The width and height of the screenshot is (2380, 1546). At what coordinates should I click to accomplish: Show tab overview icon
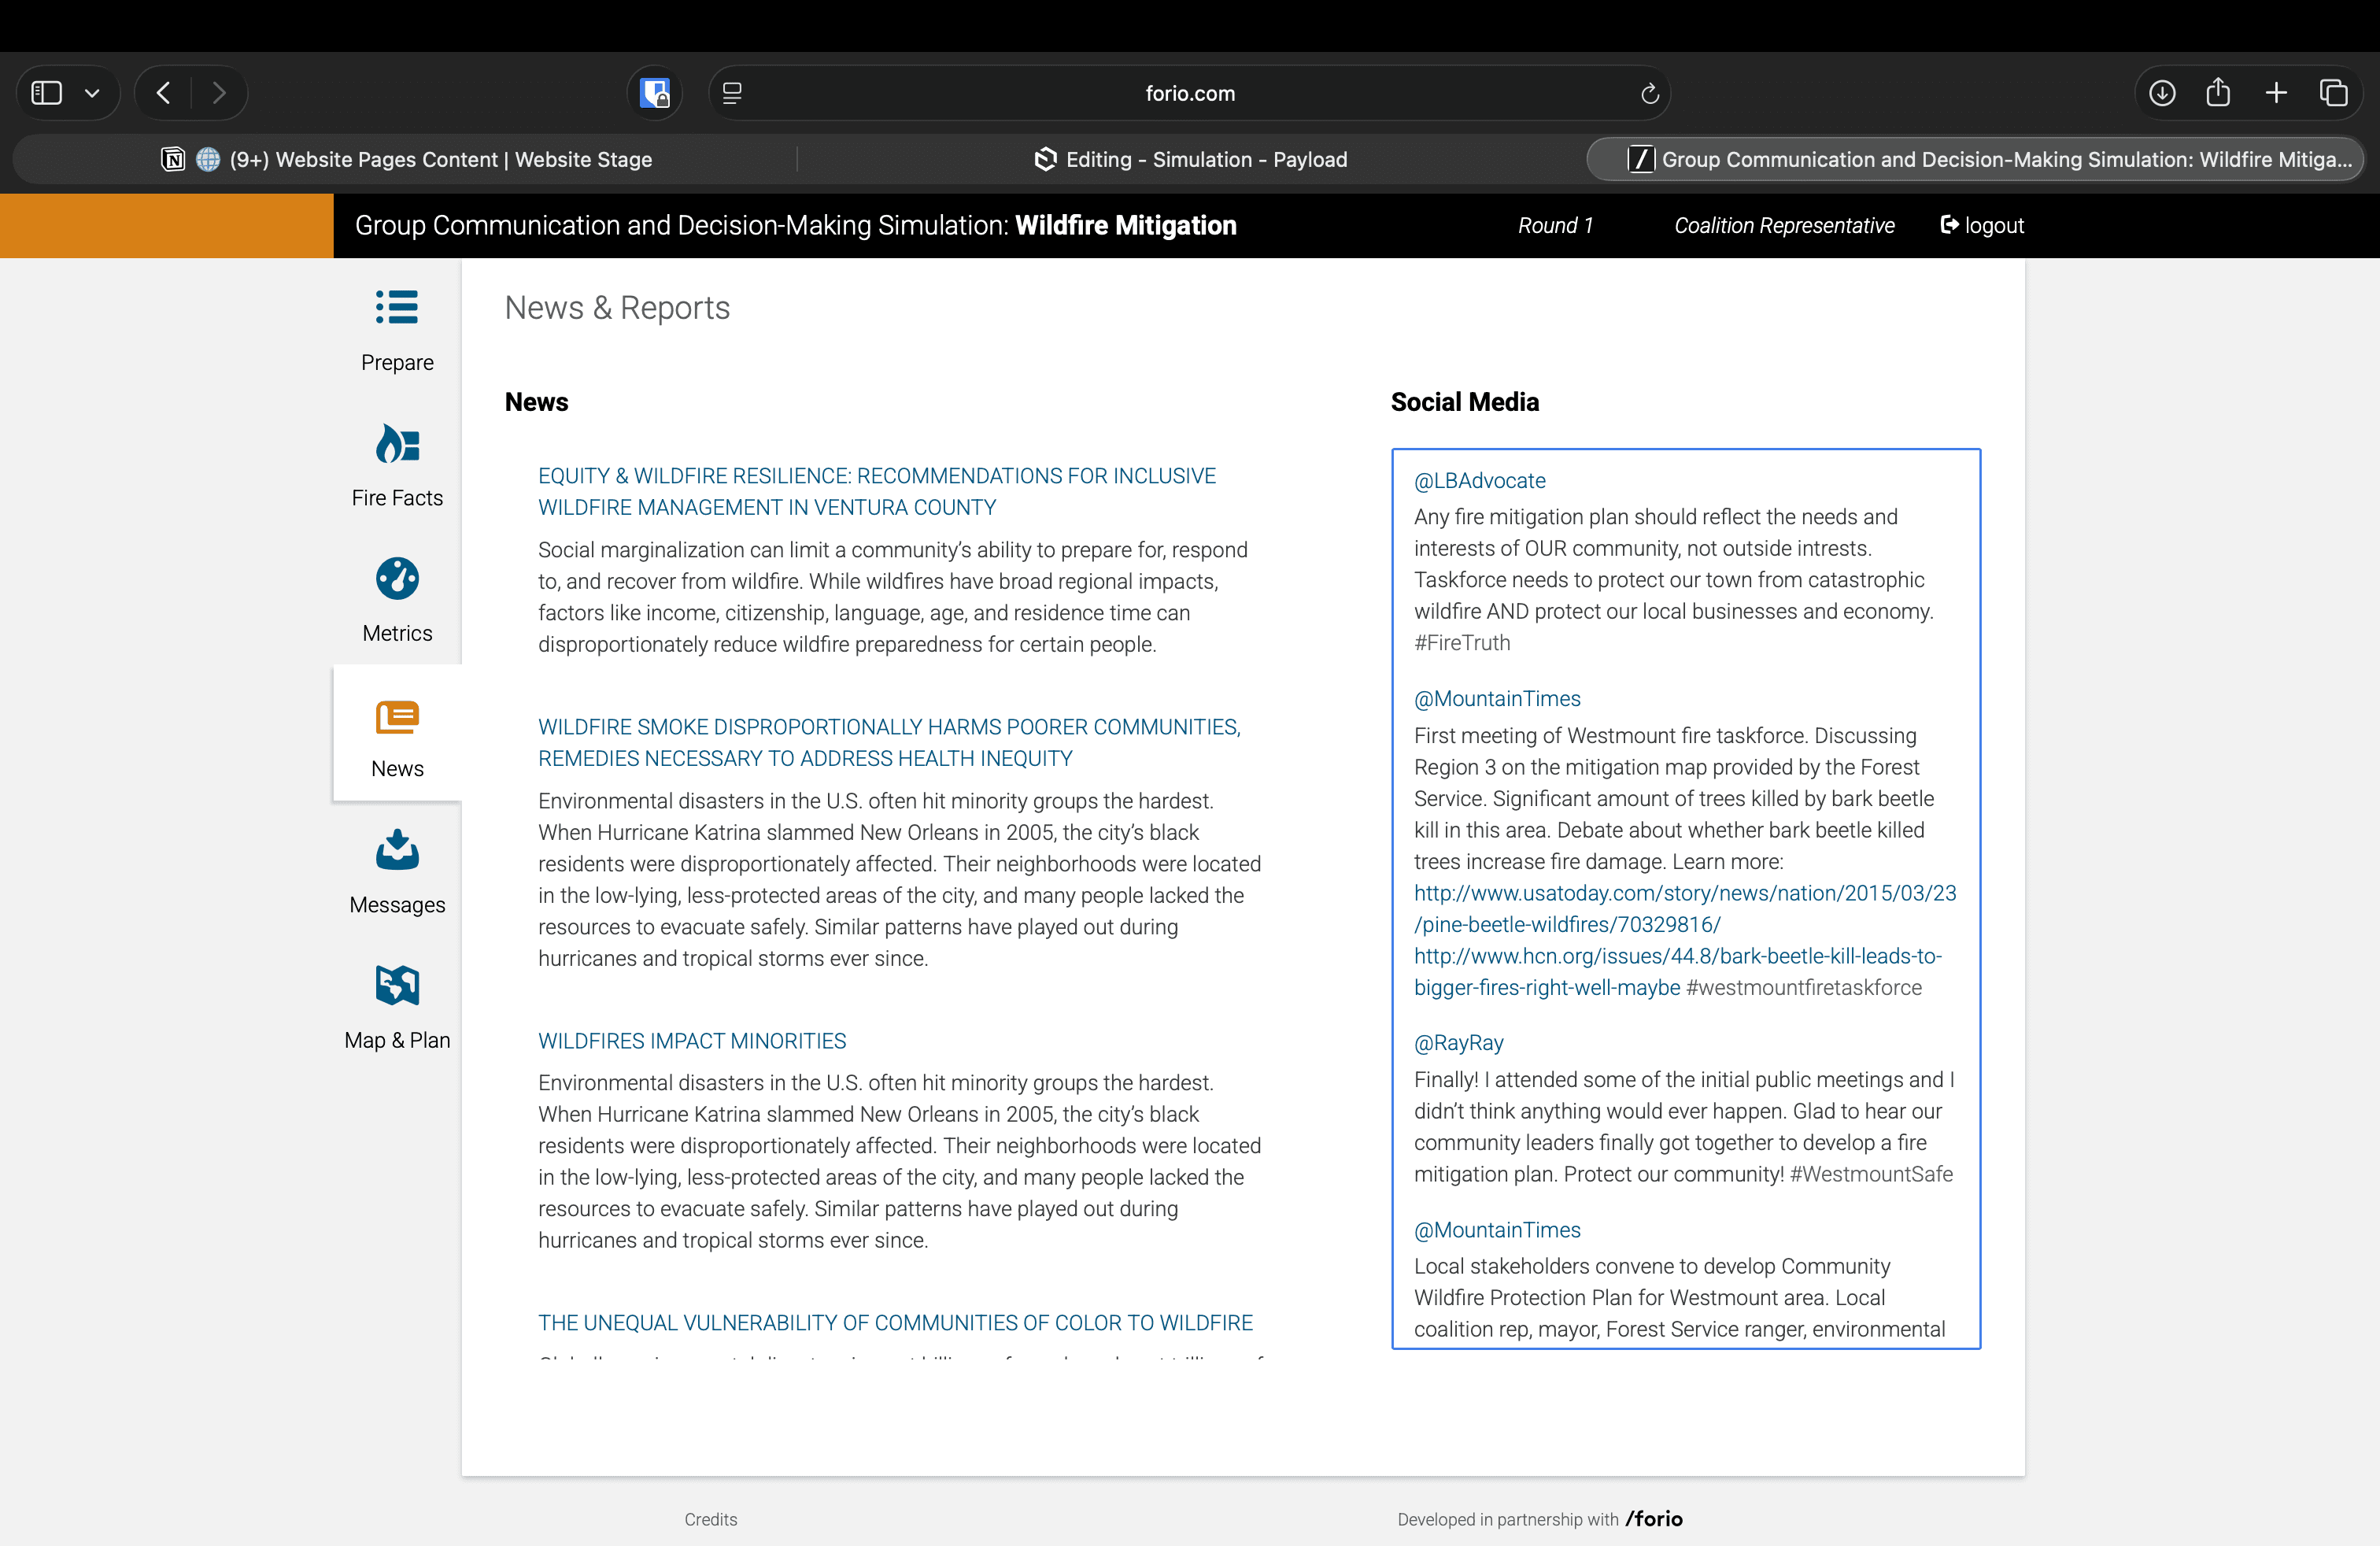2334,93
